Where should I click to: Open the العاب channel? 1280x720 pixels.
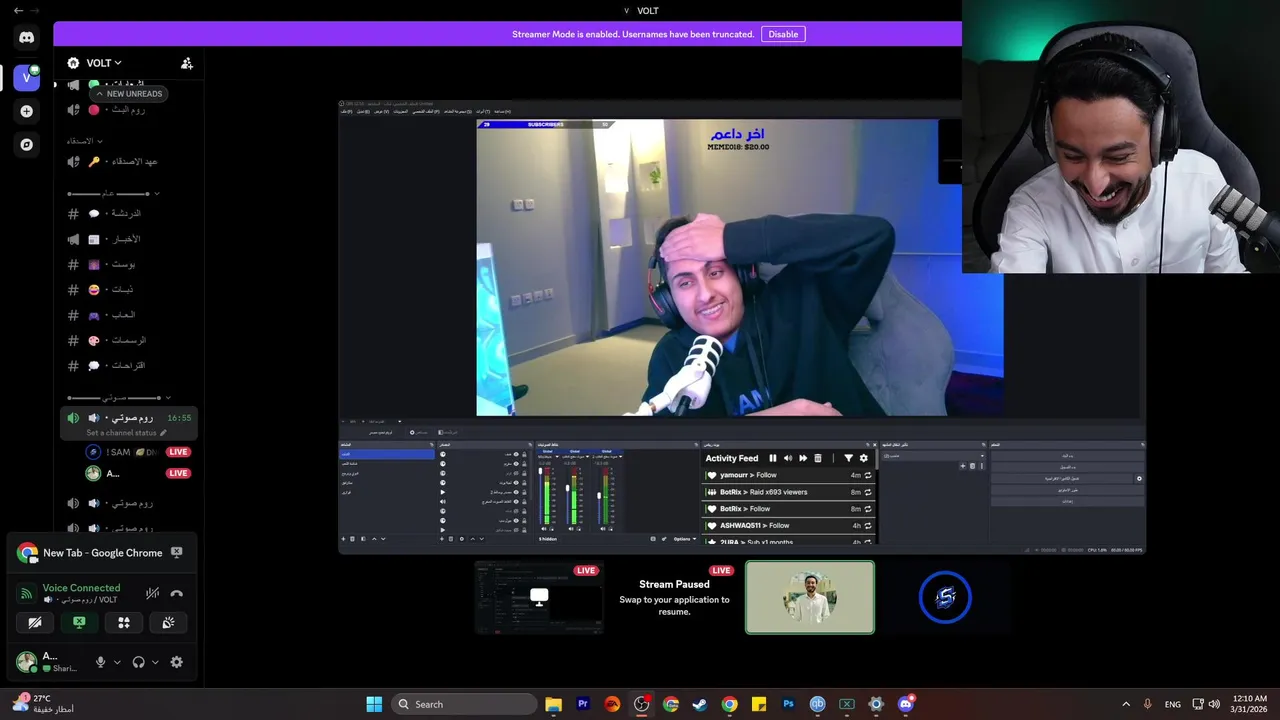pyautogui.click(x=128, y=315)
